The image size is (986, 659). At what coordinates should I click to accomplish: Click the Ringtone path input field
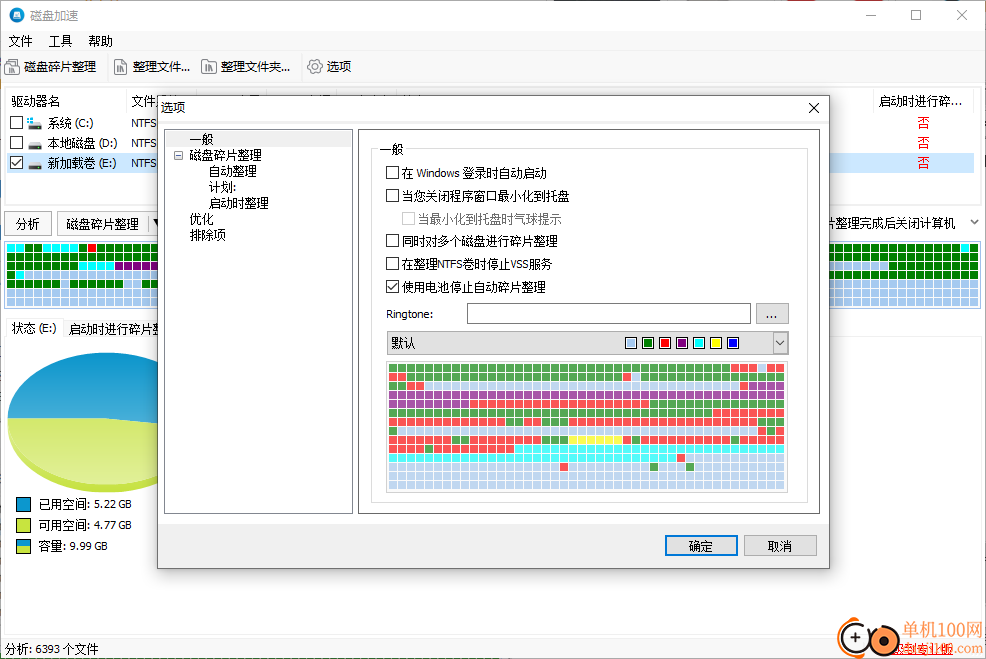pos(609,314)
